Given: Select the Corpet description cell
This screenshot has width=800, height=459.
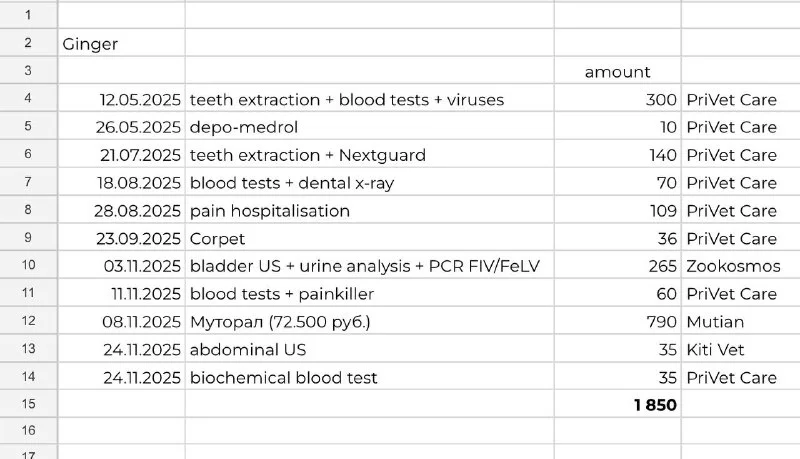Looking at the screenshot, I should [x=217, y=239].
